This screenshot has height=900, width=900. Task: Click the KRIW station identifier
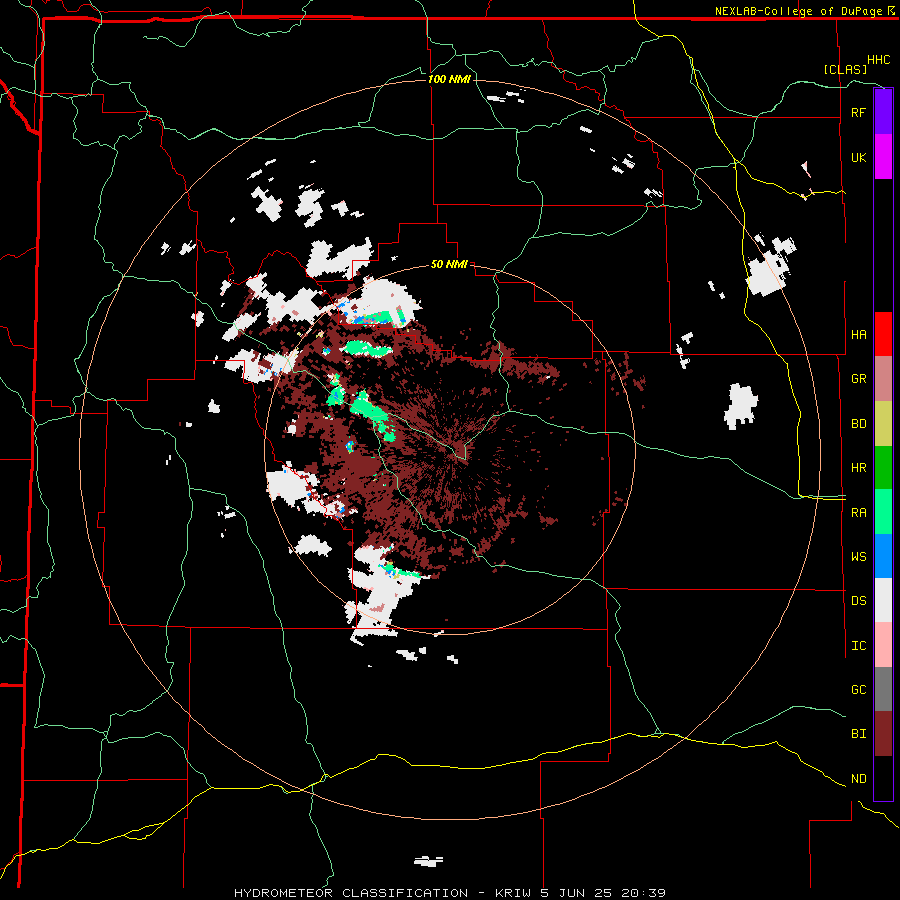513,893
